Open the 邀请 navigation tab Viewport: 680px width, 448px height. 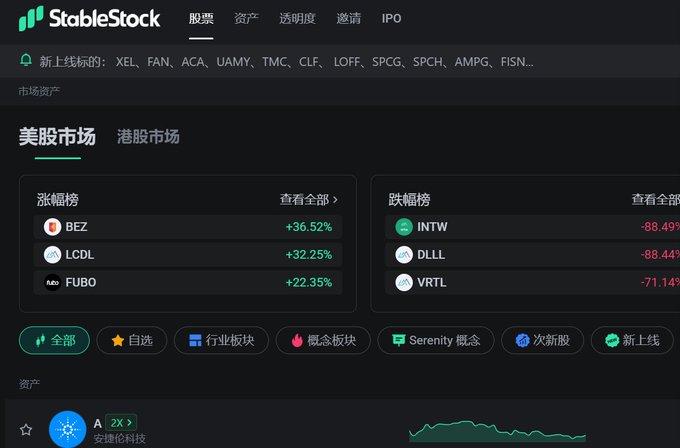click(x=349, y=19)
